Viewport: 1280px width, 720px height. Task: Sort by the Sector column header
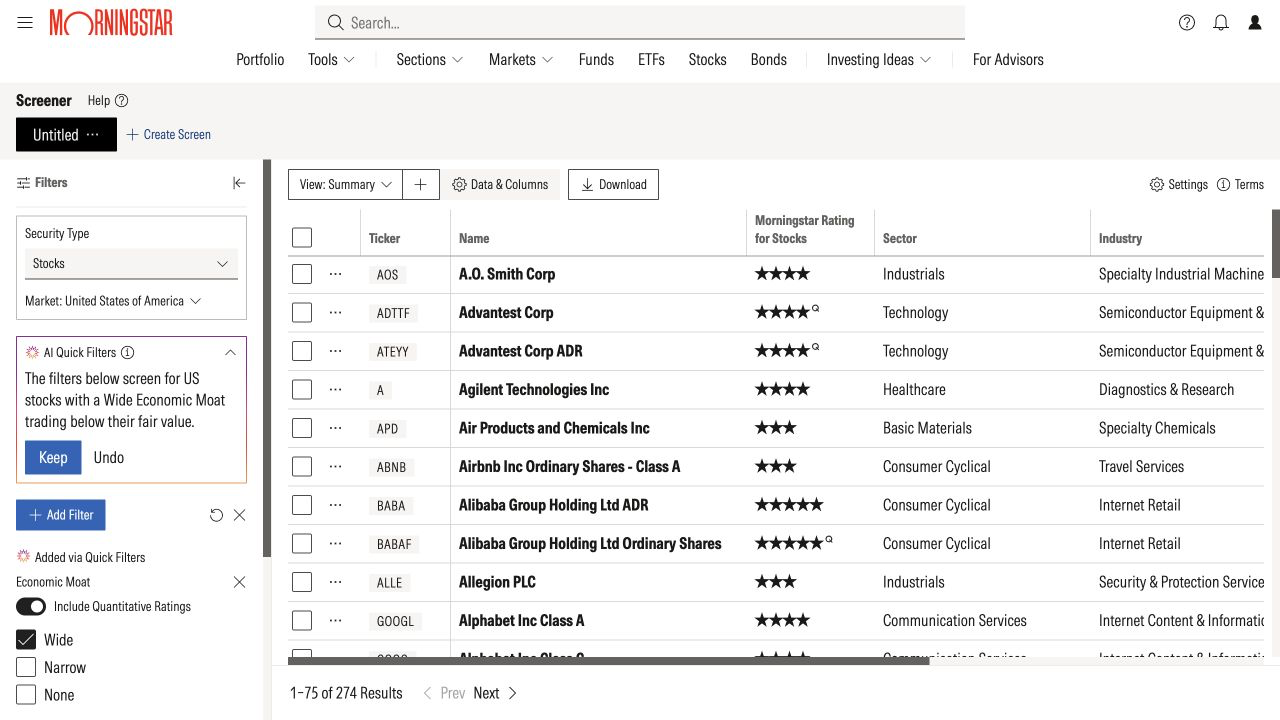coord(900,238)
